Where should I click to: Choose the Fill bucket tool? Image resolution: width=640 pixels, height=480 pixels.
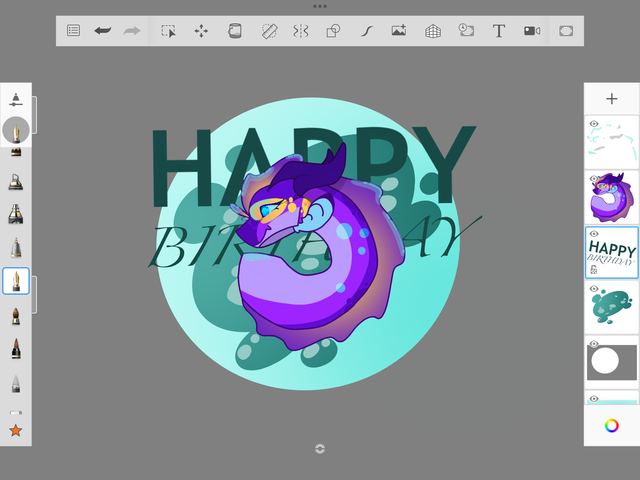235,31
